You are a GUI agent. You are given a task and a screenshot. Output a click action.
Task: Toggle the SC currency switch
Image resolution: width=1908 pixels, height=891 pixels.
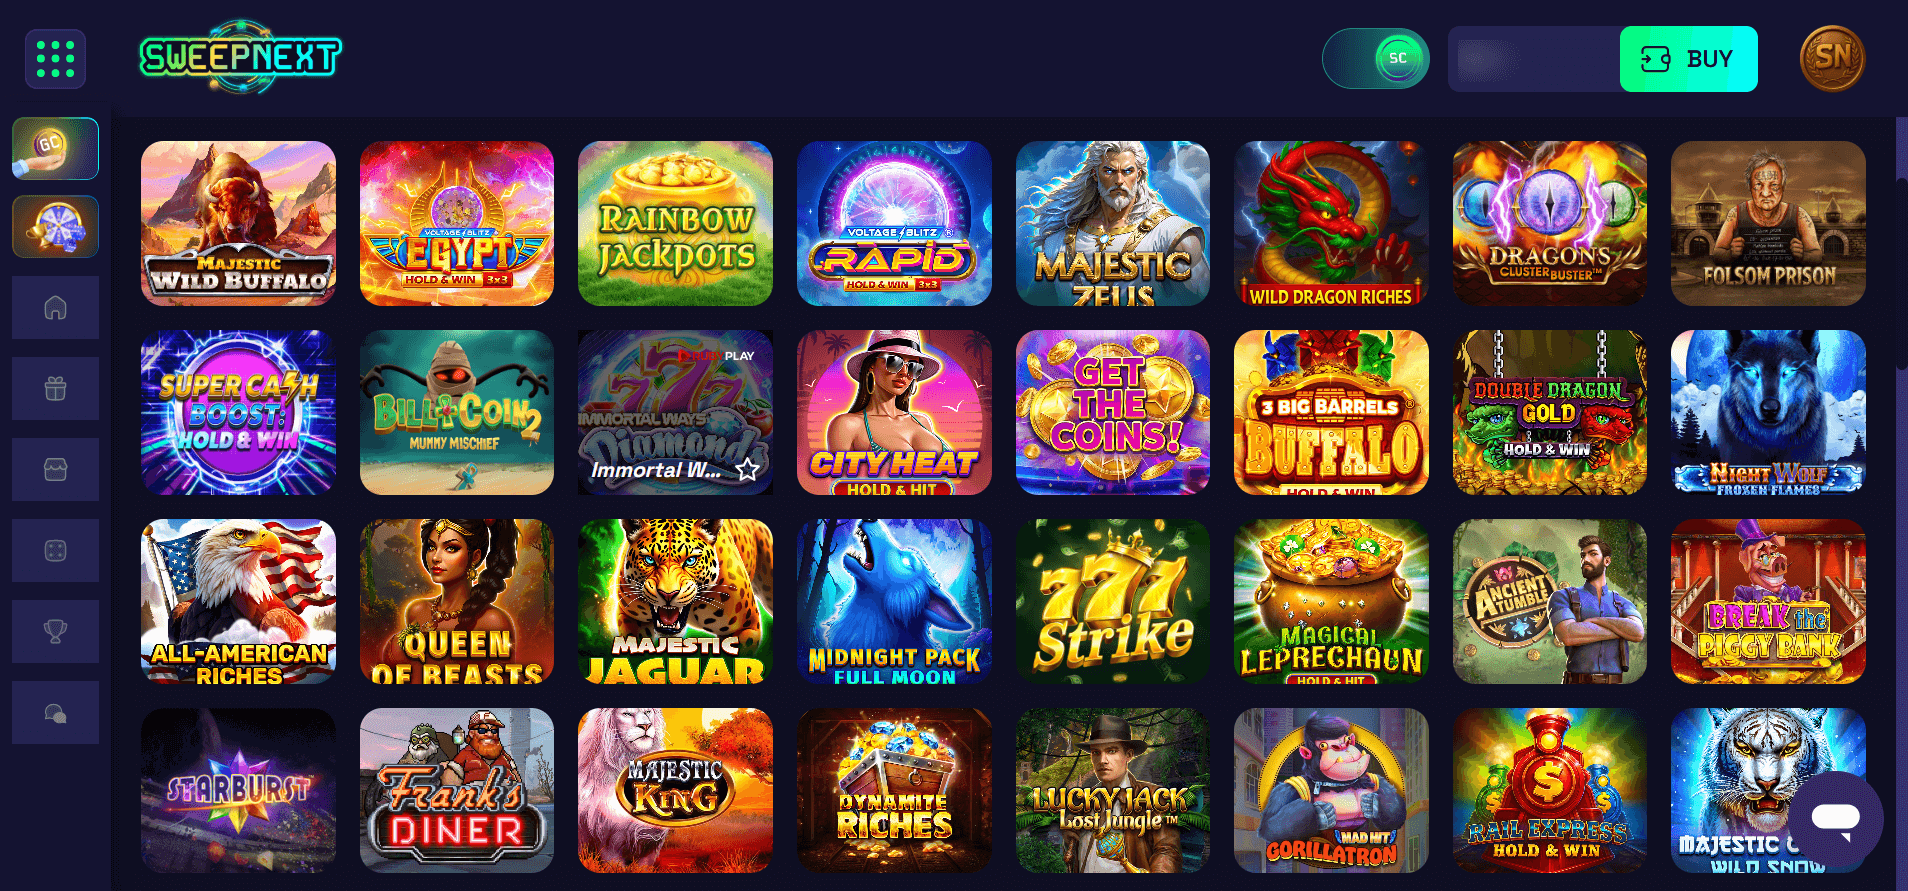point(1376,58)
